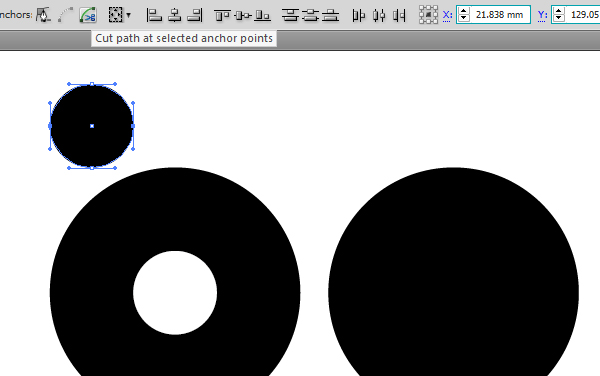Open the Align To dropdown arrow

pyautogui.click(x=129, y=15)
